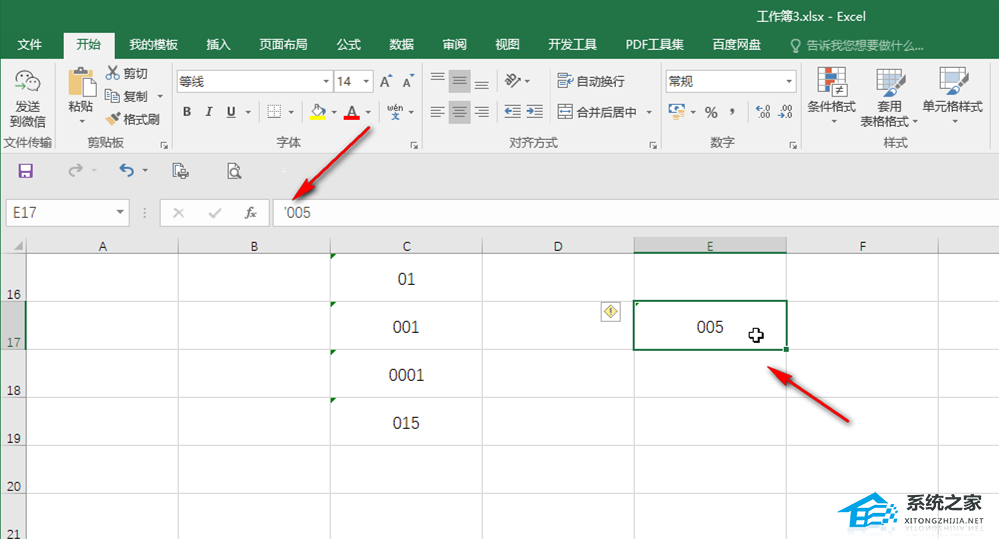
Task: Apply the yellow fill color swatch
Action: coord(318,112)
